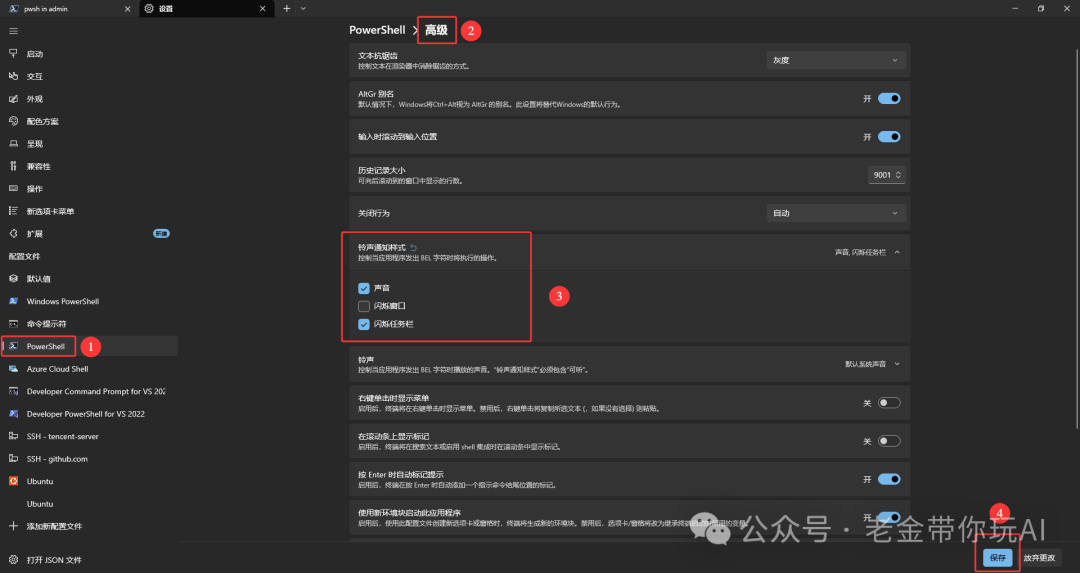Enable 在滚动条上显示标记 toggle
This screenshot has height=573, width=1080.
click(889, 441)
